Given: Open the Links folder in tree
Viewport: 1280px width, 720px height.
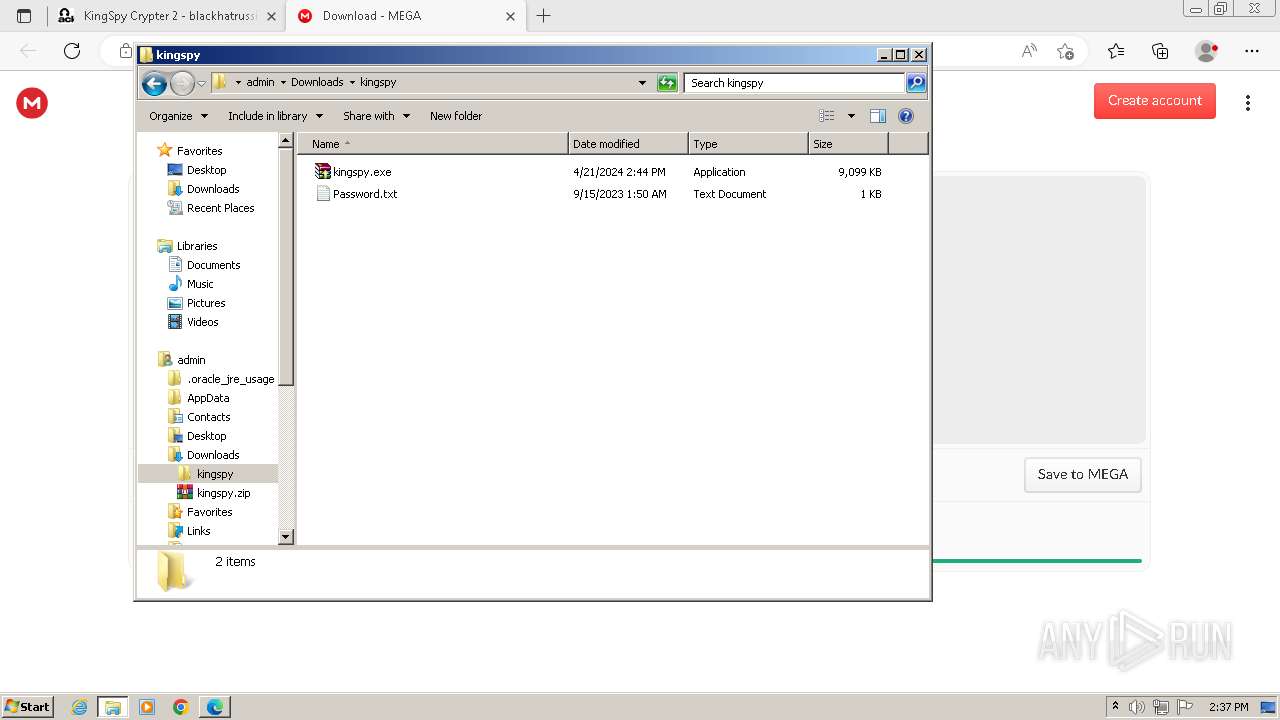Looking at the screenshot, I should click(x=198, y=531).
